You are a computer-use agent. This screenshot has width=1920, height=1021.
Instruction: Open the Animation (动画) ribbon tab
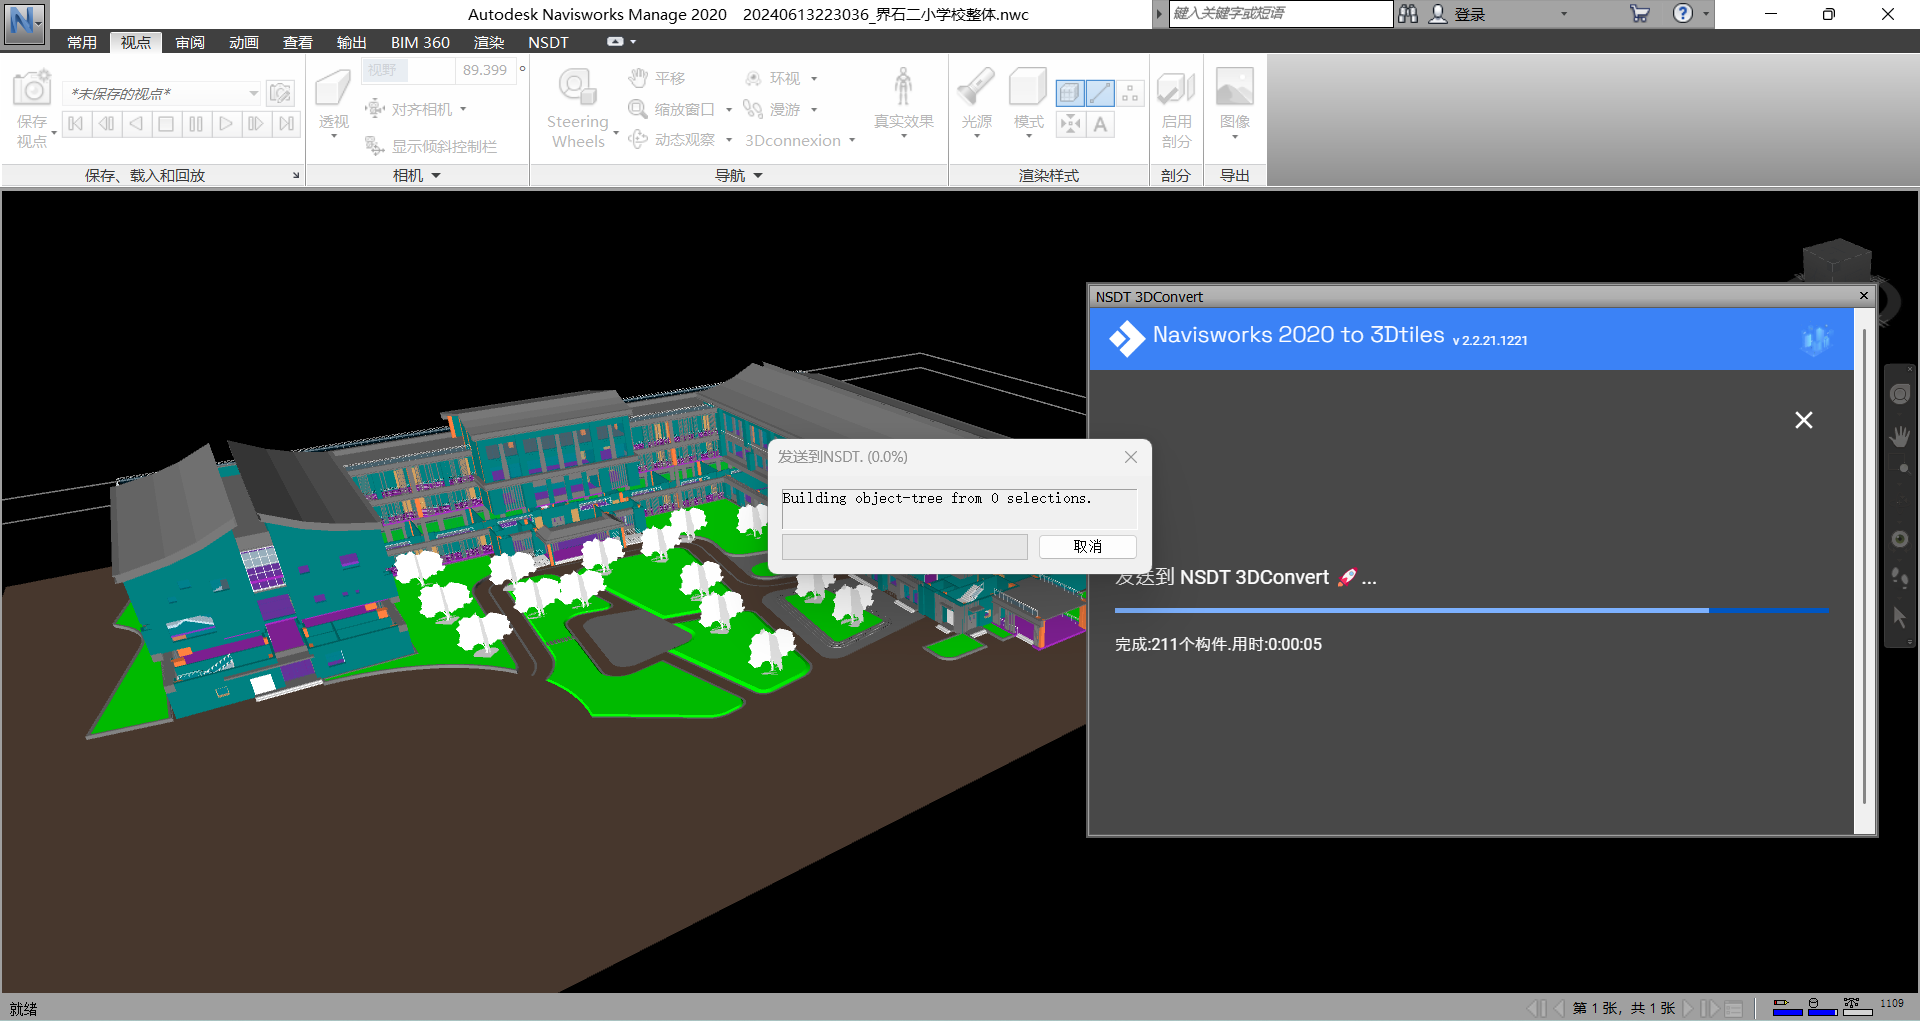244,42
